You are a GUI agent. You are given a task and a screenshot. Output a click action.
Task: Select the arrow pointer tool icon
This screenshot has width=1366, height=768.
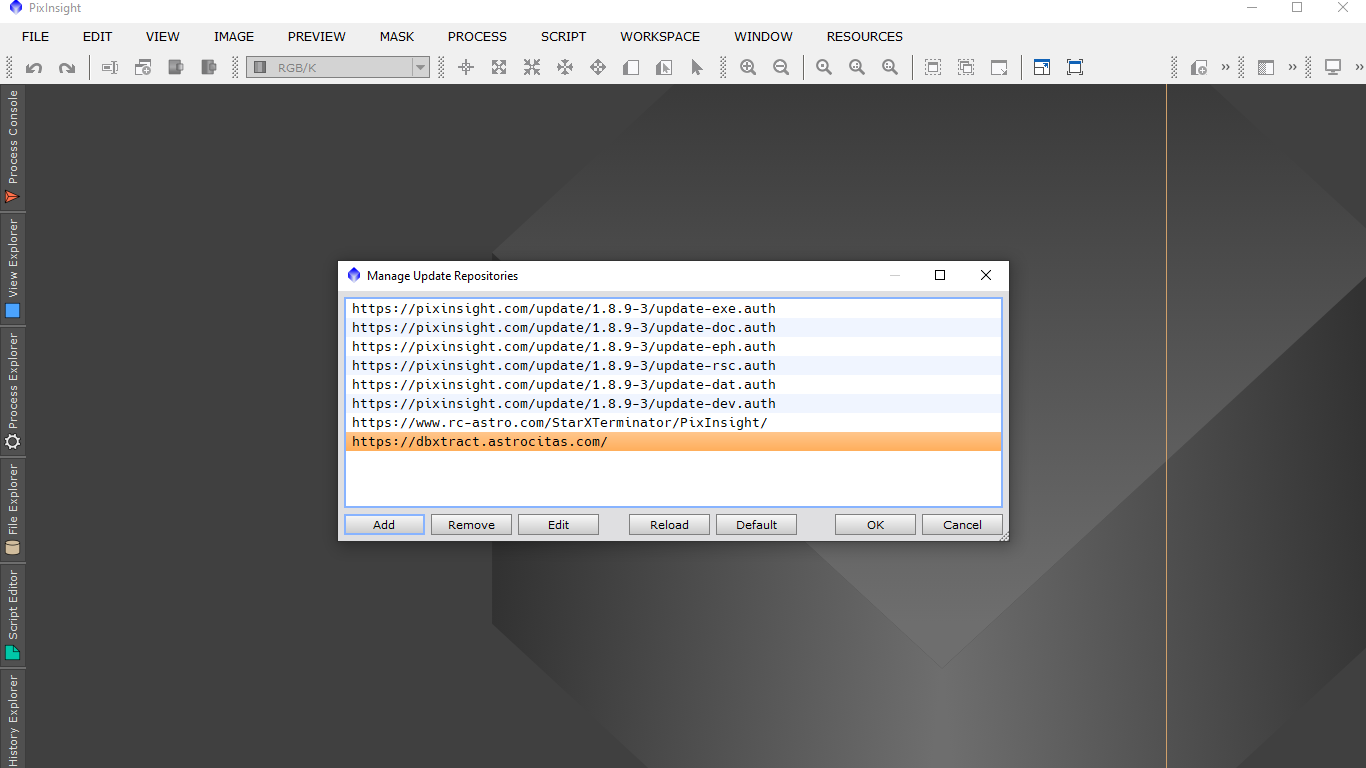click(697, 68)
